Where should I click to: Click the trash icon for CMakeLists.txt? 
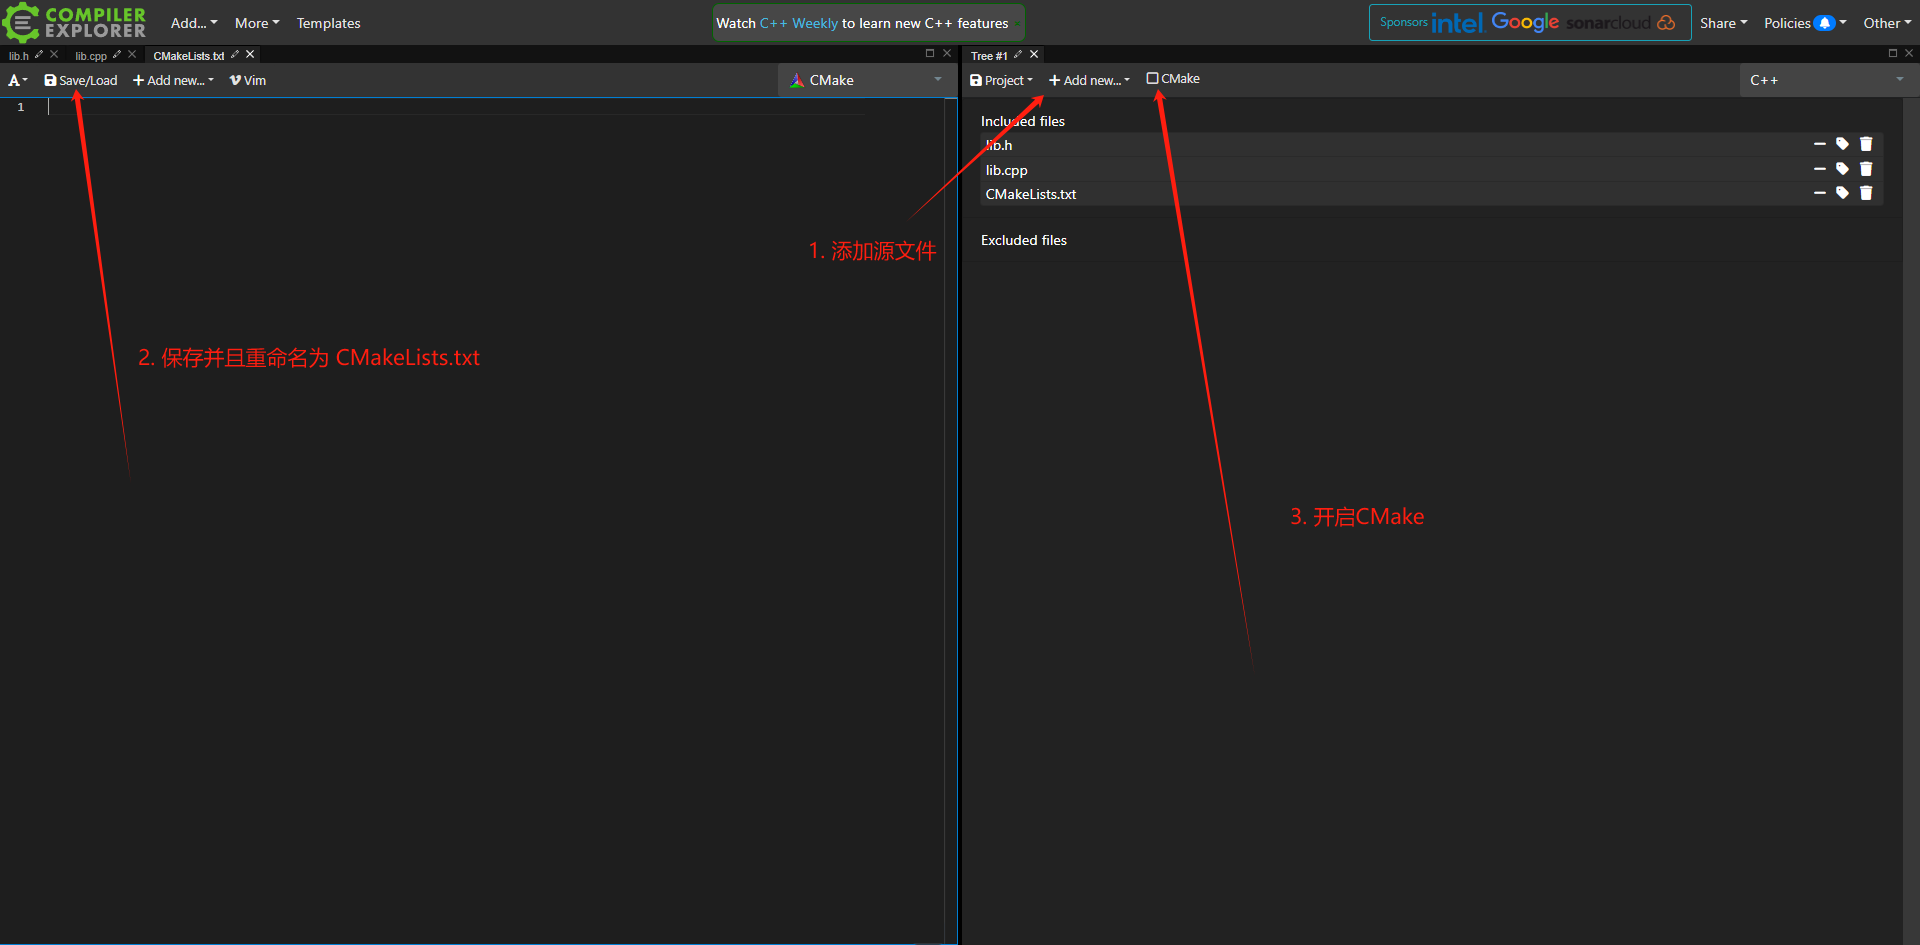tap(1866, 193)
